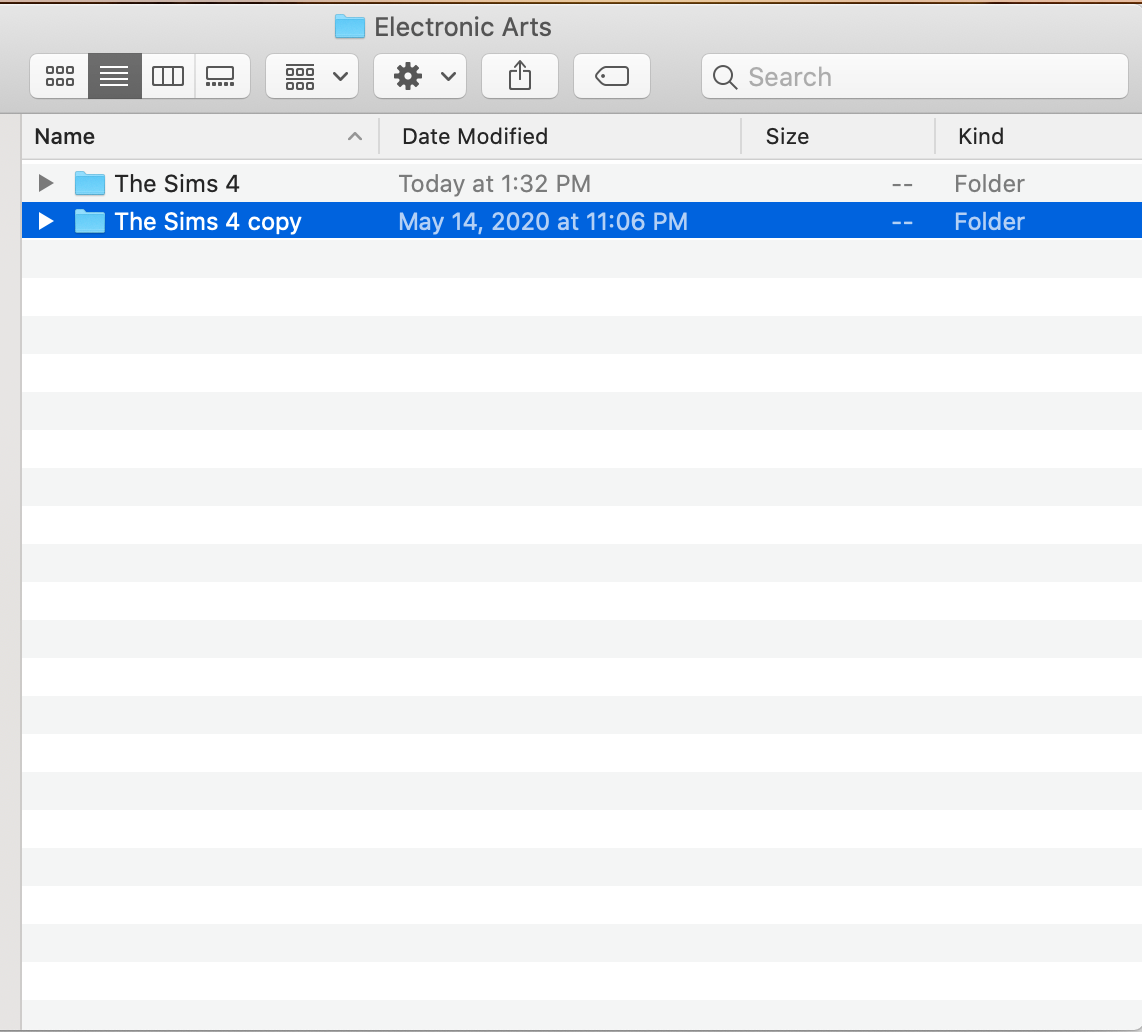
Task: Switch to column view
Action: [x=168, y=76]
